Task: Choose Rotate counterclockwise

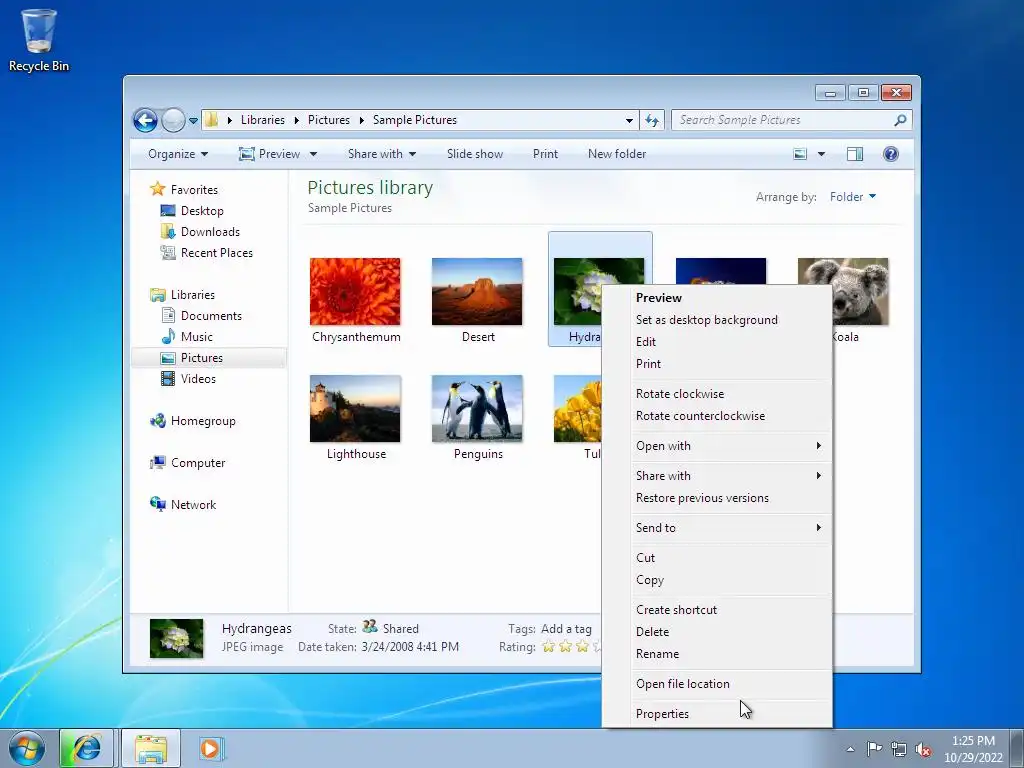Action: (717, 416)
